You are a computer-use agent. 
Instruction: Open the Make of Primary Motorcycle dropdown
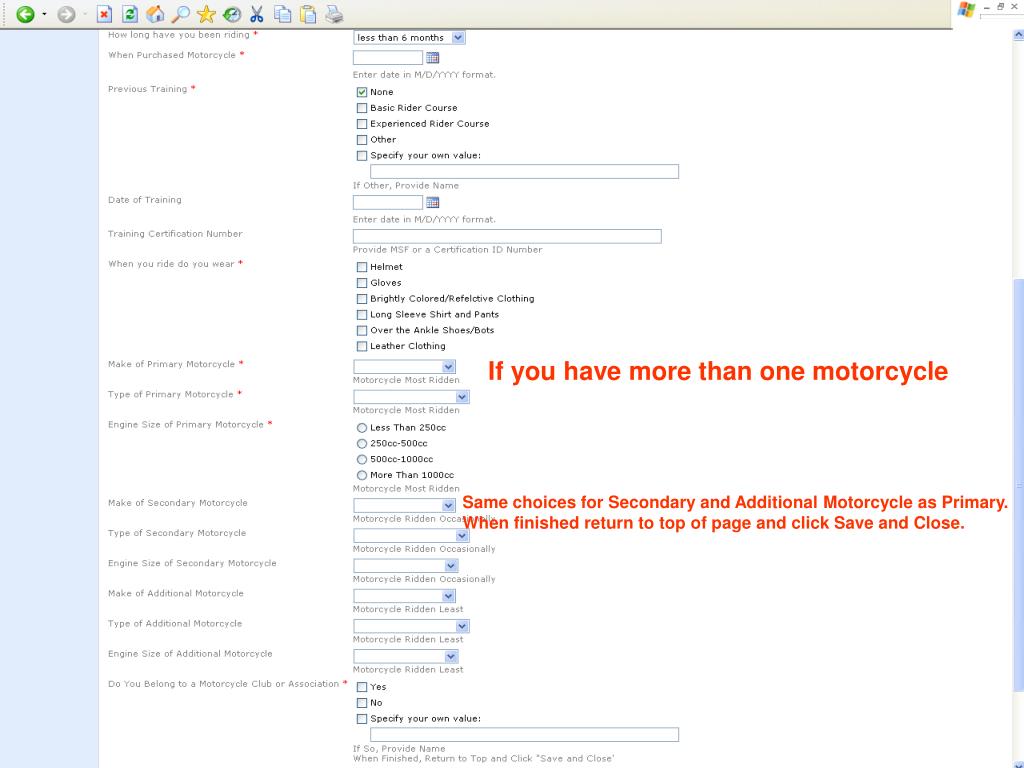[x=448, y=367]
